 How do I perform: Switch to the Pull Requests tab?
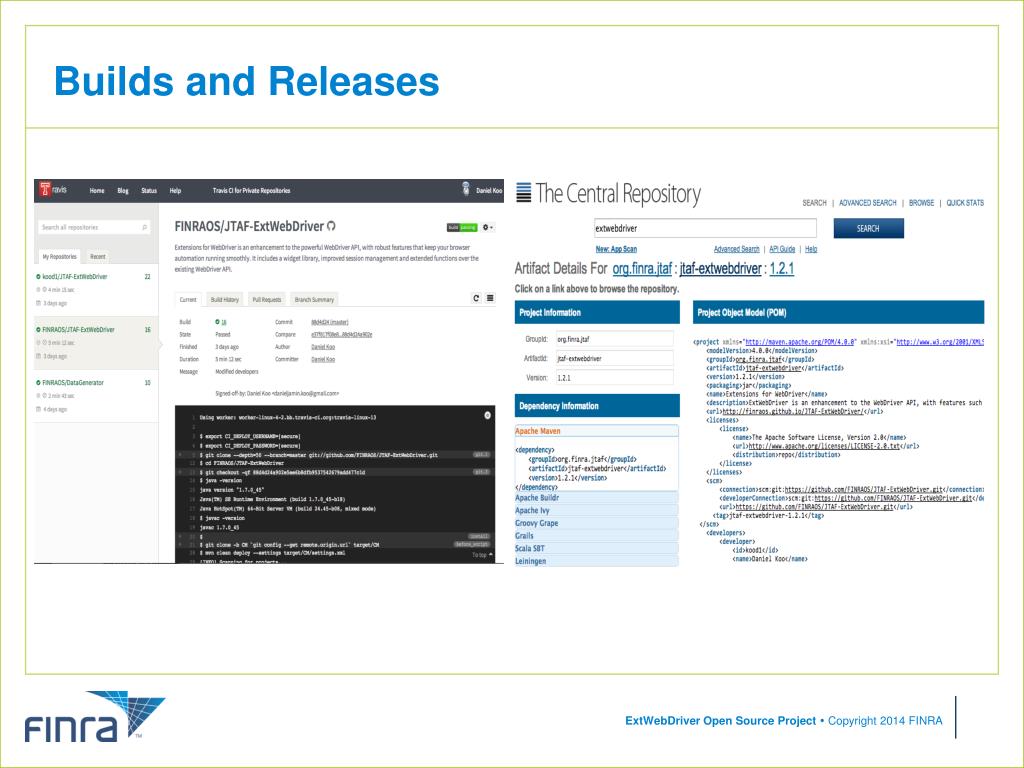(x=266, y=300)
